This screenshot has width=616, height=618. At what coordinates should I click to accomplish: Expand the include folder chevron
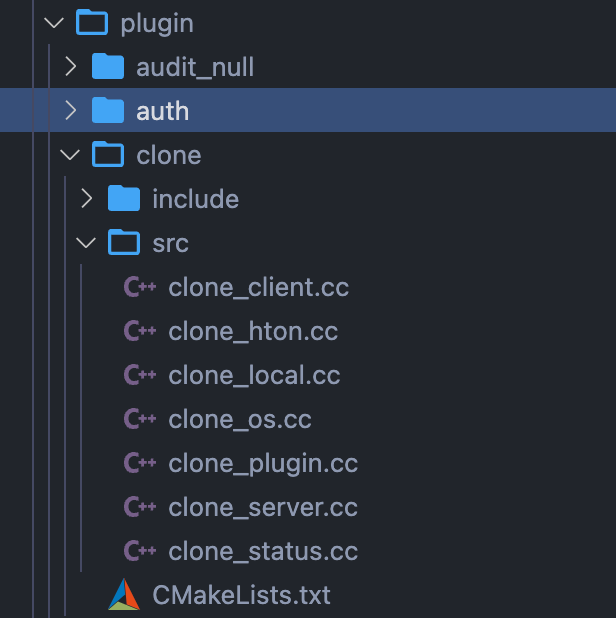click(86, 199)
